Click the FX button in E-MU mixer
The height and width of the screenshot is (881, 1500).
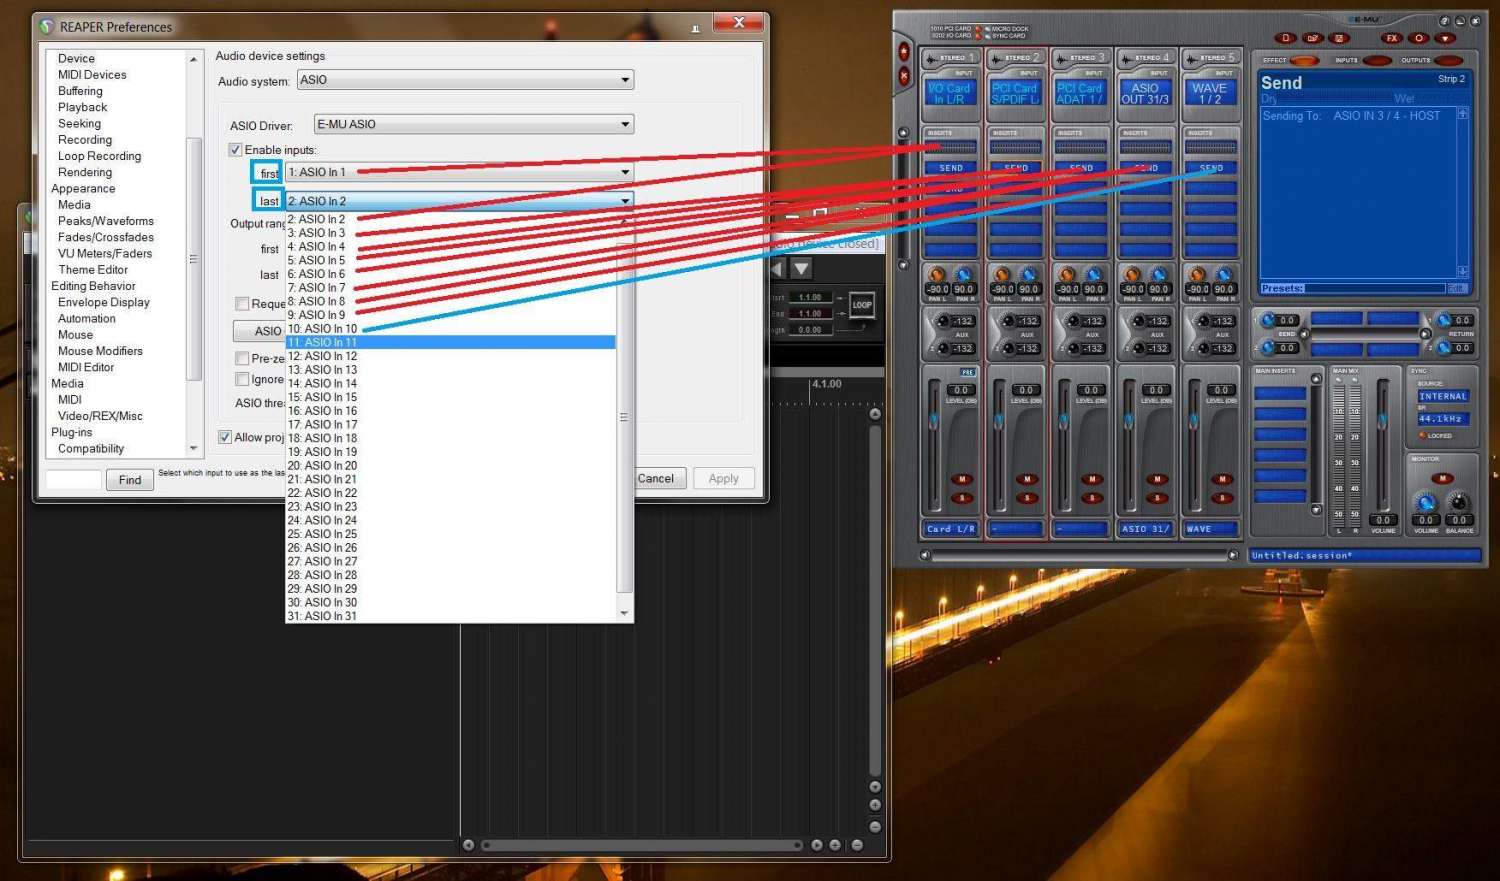1391,38
